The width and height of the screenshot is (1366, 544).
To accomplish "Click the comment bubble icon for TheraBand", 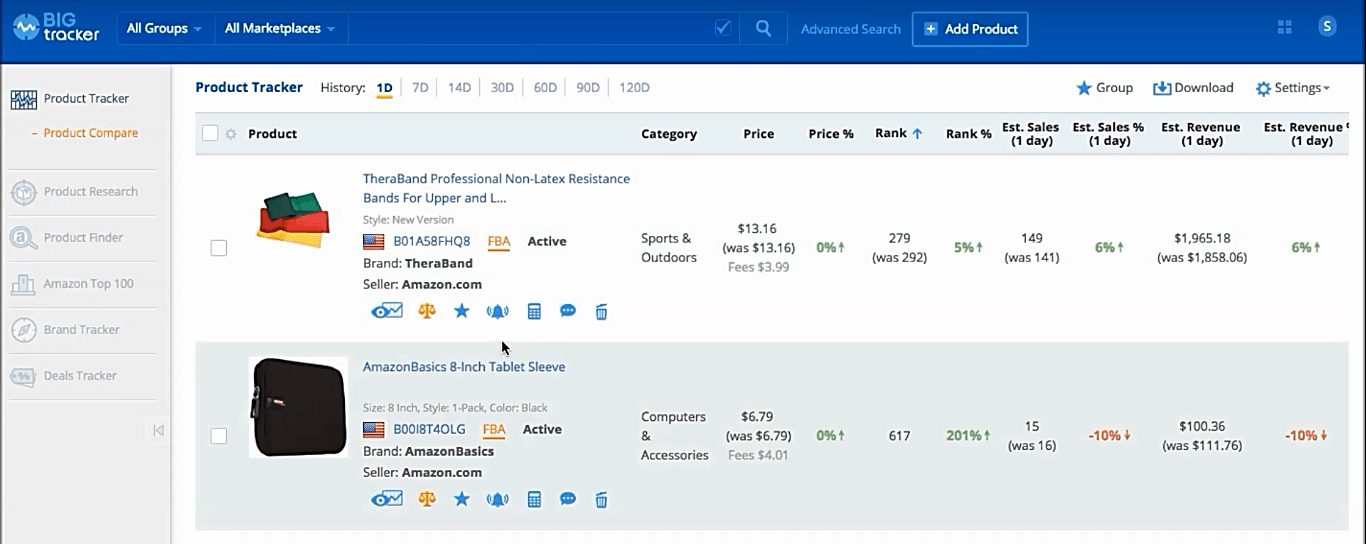I will (x=568, y=312).
